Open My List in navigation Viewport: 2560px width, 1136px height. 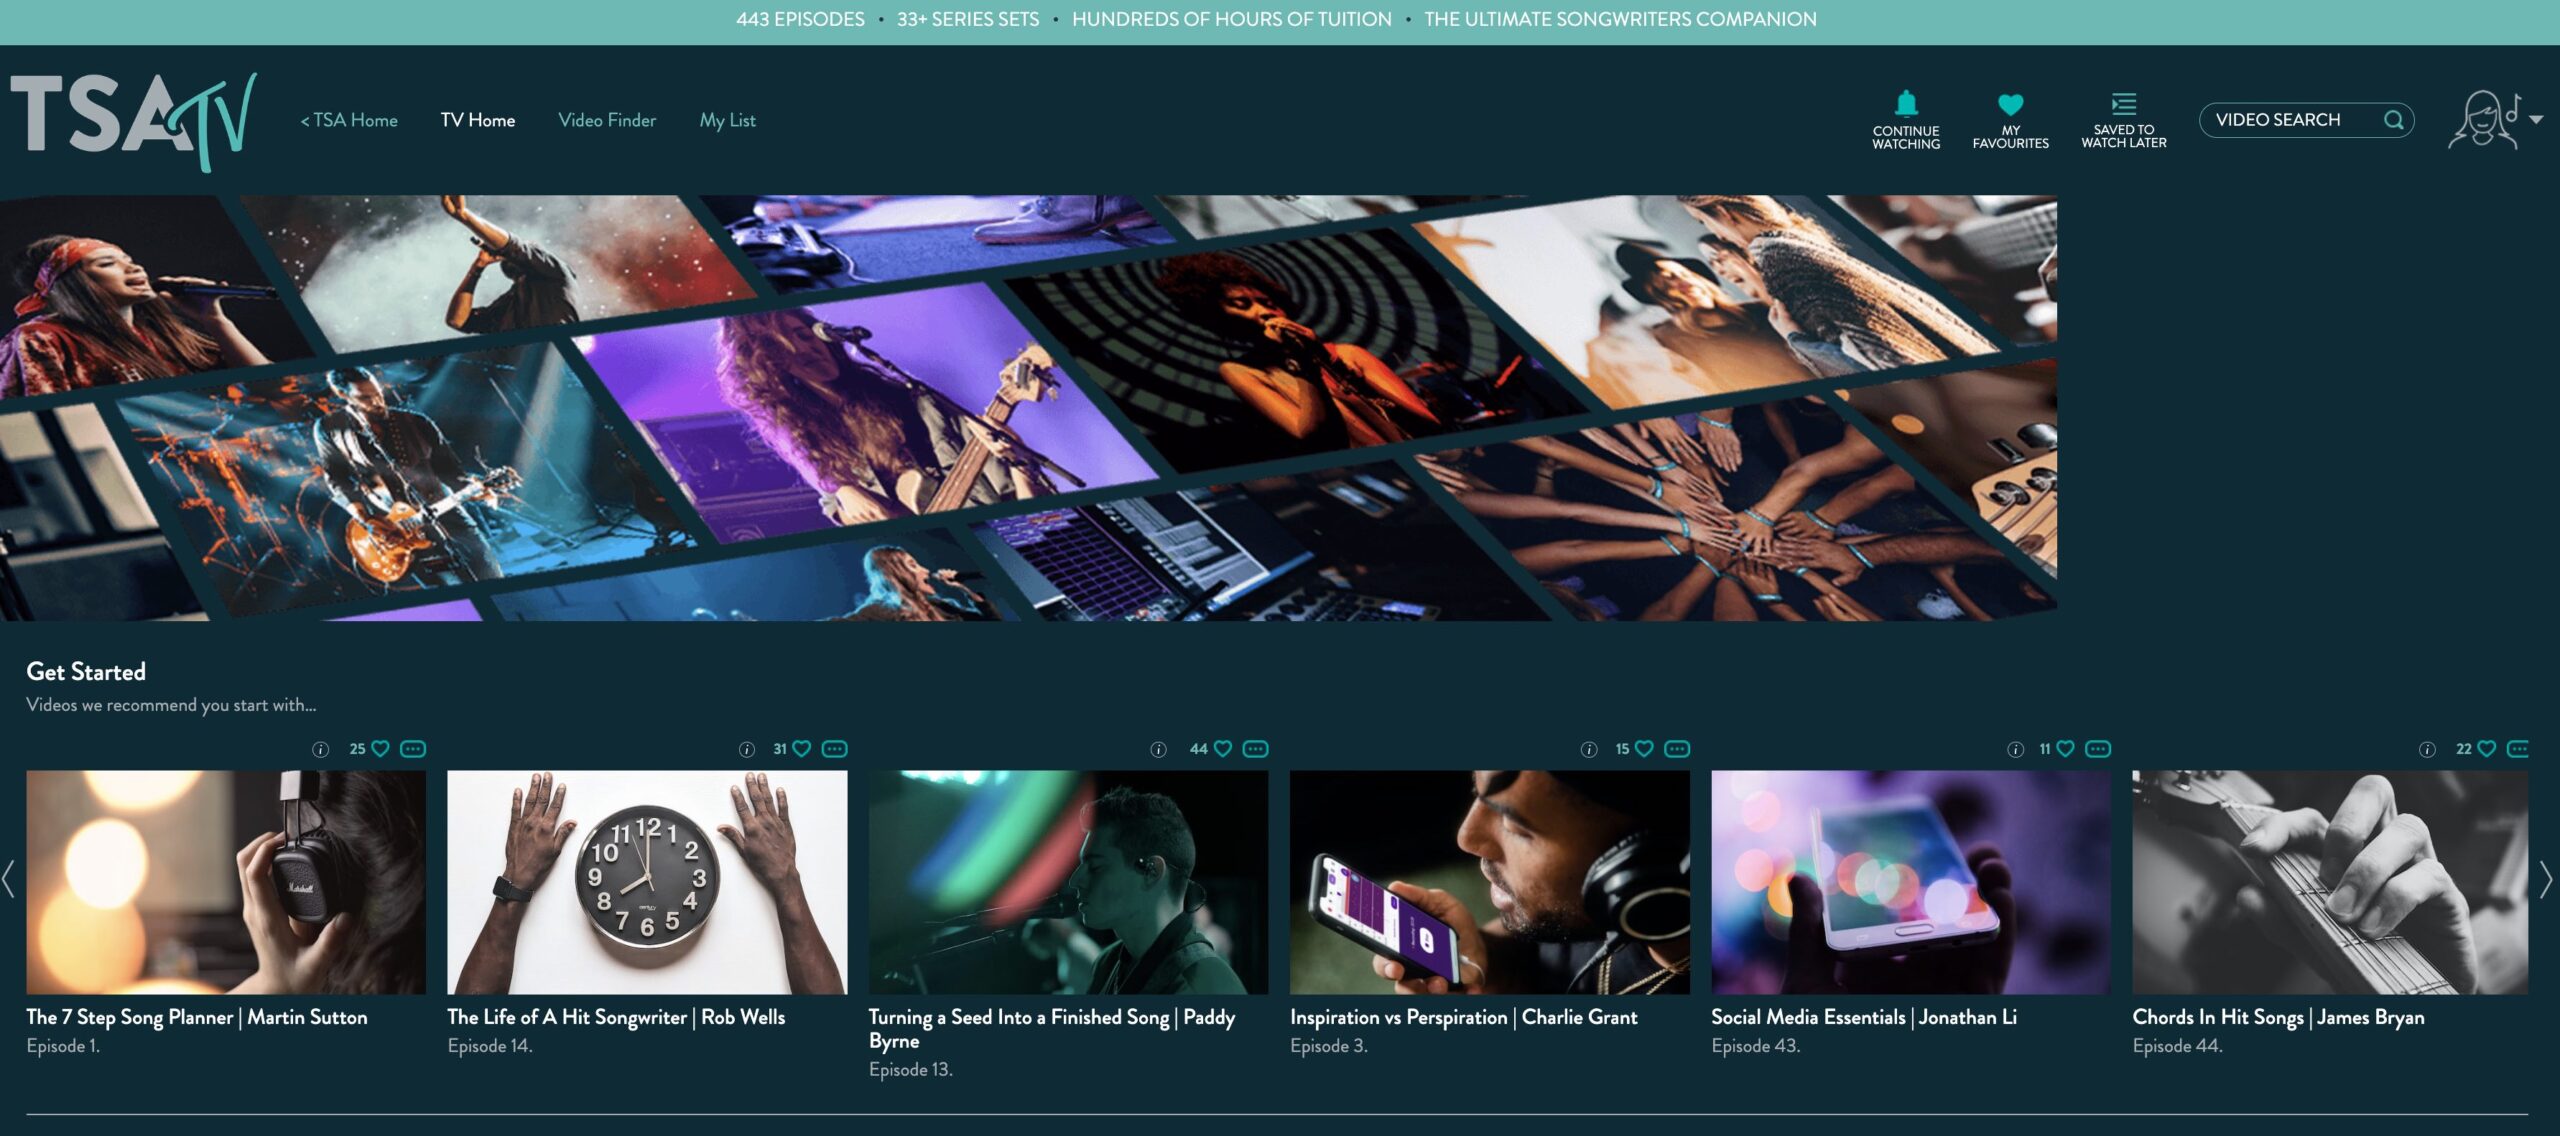click(x=727, y=120)
